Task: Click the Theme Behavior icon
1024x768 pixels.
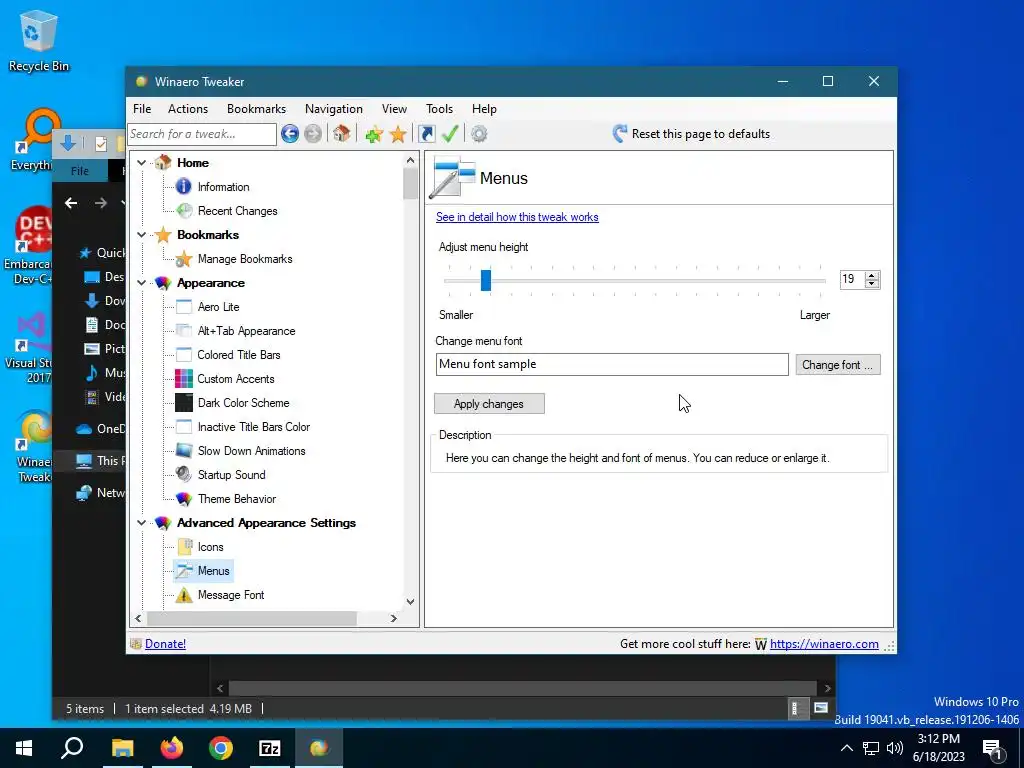Action: pyautogui.click(x=184, y=499)
